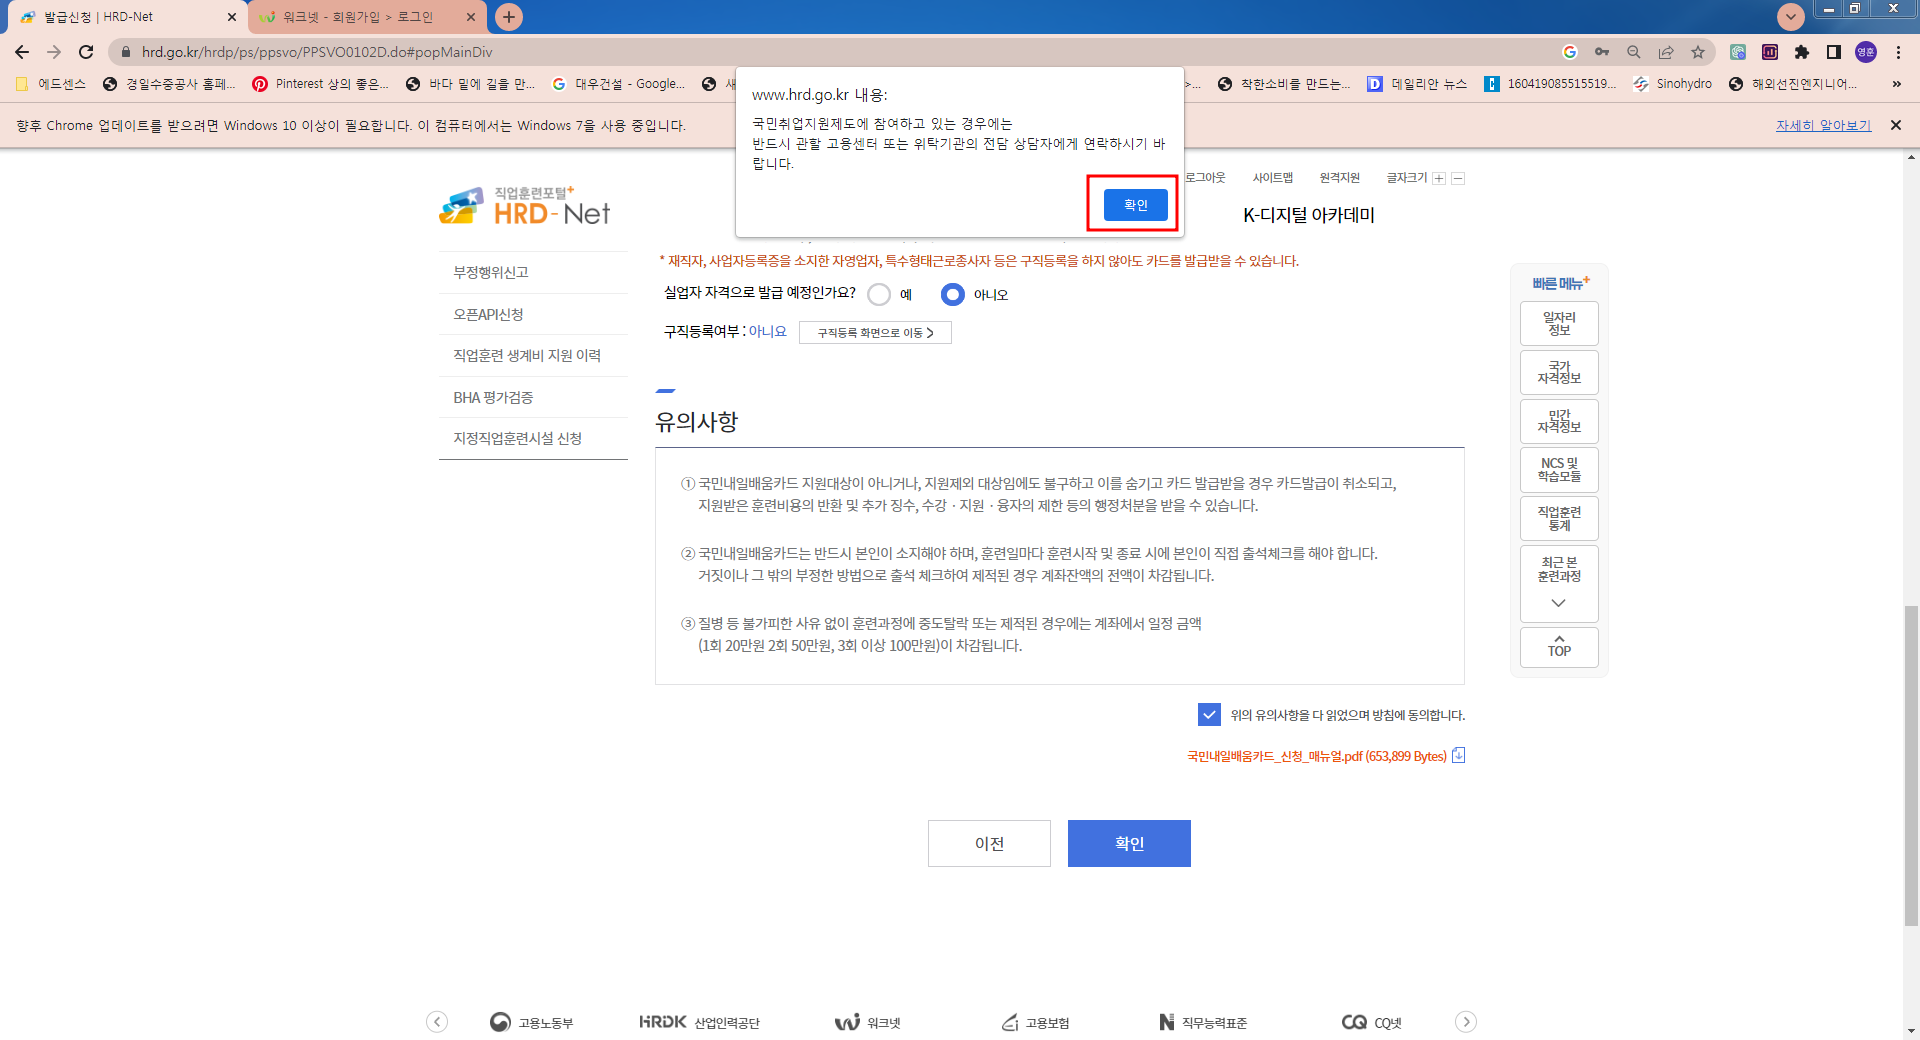Select the 예 radio button
The height and width of the screenshot is (1040, 1920).
point(881,294)
